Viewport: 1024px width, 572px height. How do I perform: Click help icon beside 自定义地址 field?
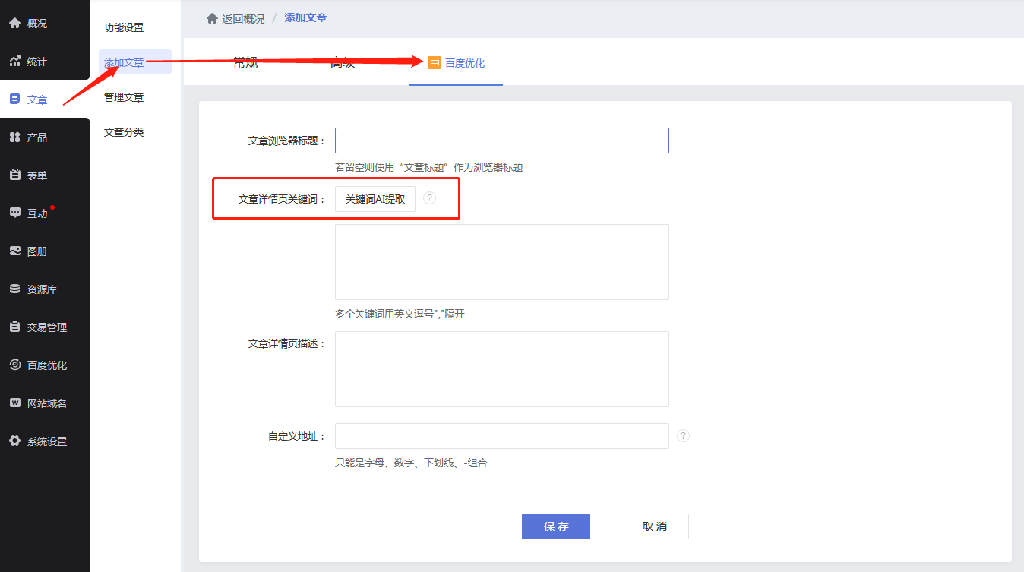click(683, 436)
